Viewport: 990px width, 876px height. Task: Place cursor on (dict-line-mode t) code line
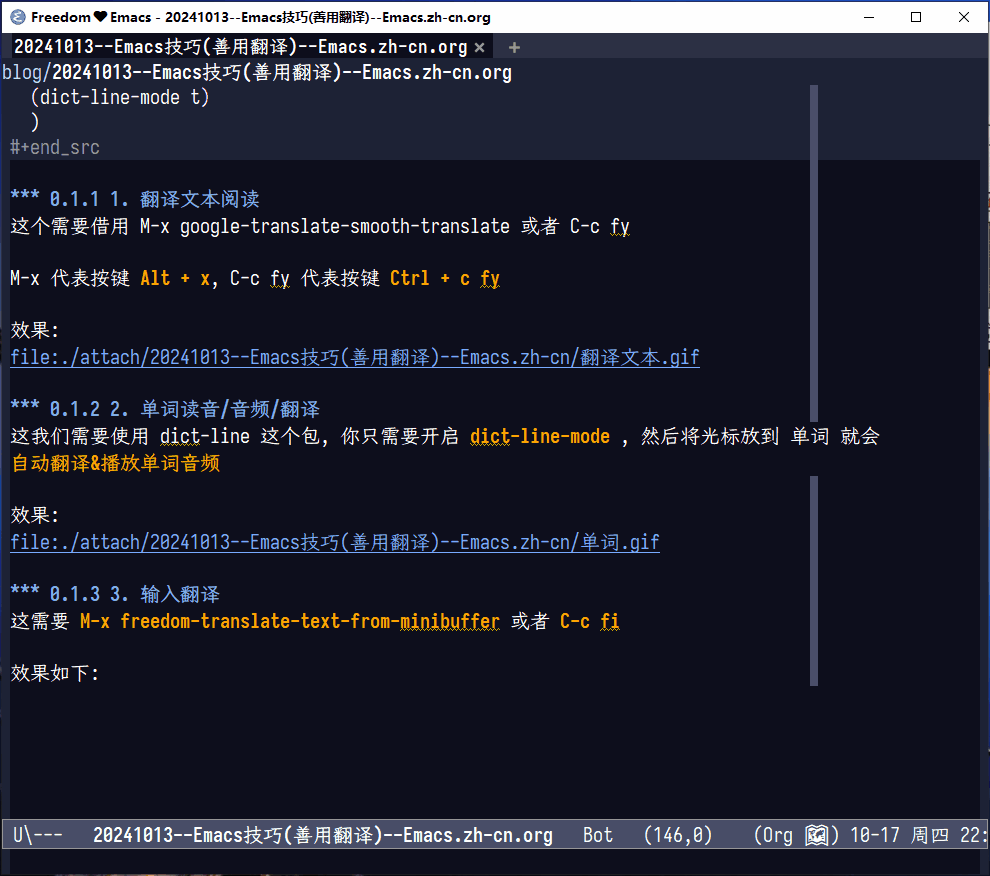(120, 97)
